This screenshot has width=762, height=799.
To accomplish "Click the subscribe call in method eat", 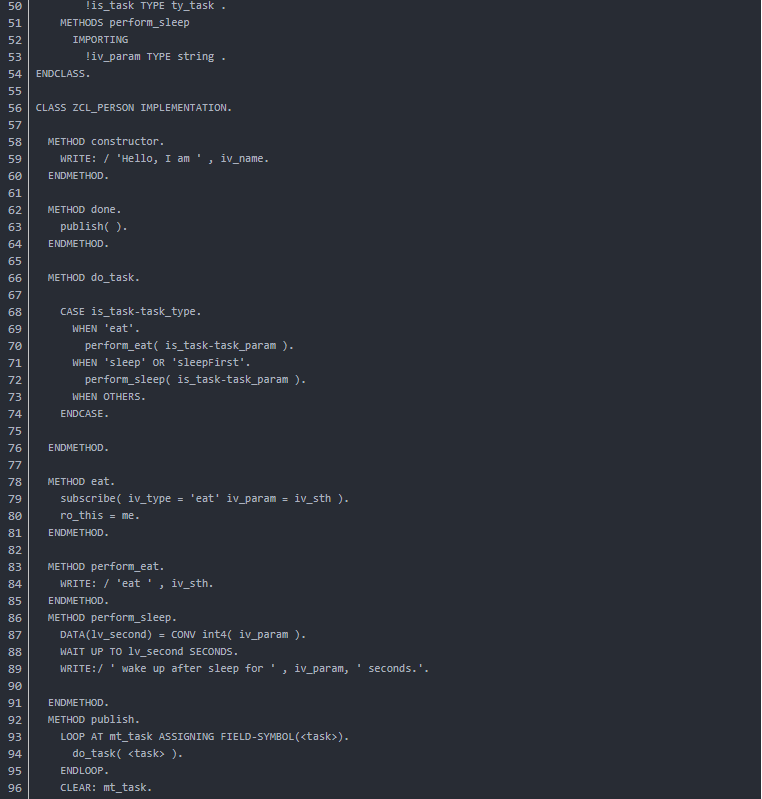I will coord(204,499).
